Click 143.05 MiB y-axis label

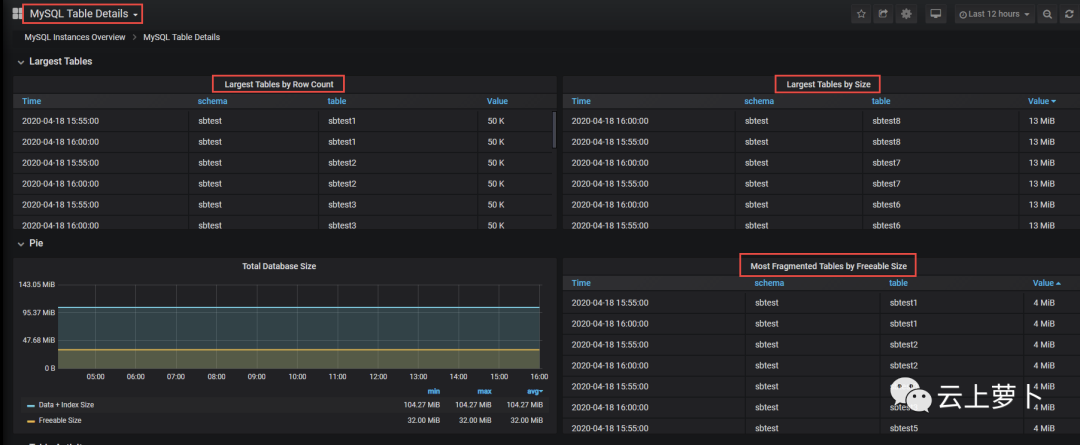(37, 284)
